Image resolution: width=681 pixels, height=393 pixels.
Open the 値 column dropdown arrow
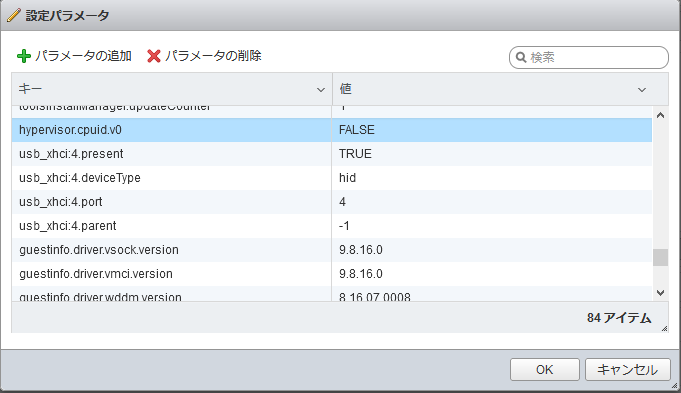pyautogui.click(x=641, y=90)
